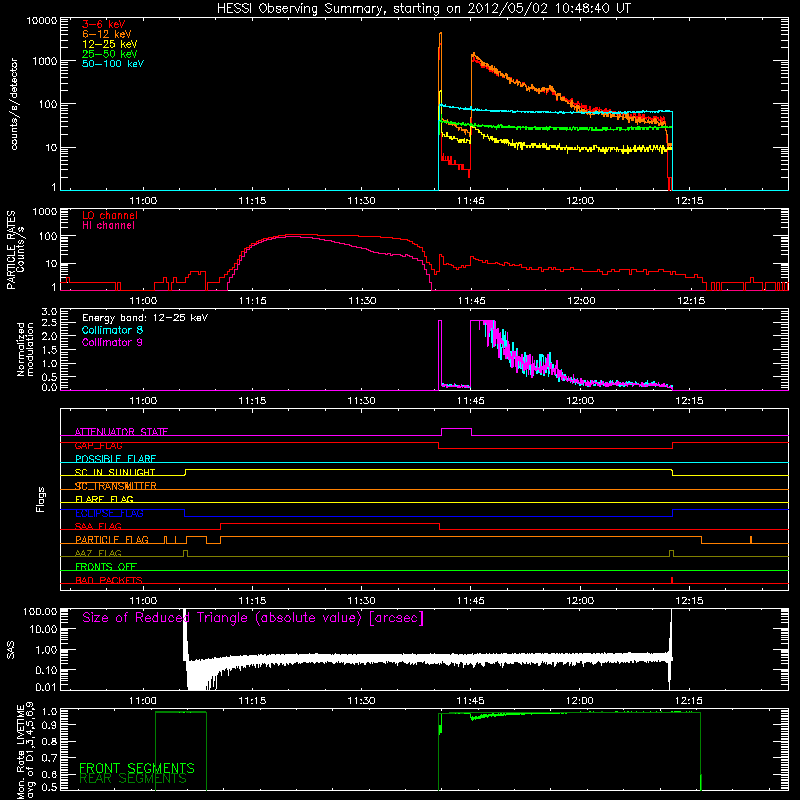Click the 10000 tick on counts axis
Screen dimensions: 800x800
point(41,20)
